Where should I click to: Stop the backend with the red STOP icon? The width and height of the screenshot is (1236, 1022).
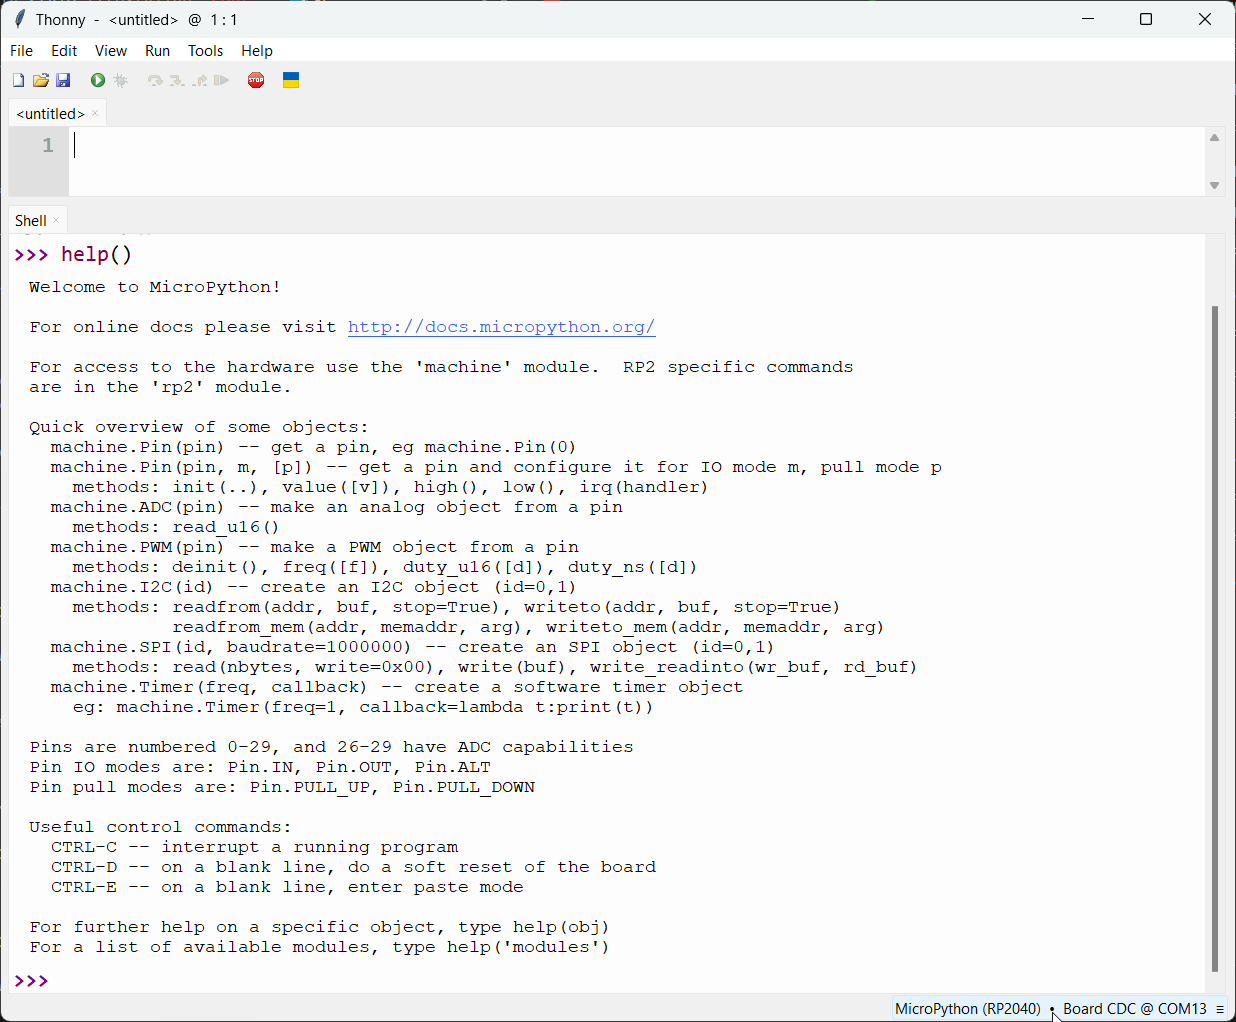[x=256, y=80]
